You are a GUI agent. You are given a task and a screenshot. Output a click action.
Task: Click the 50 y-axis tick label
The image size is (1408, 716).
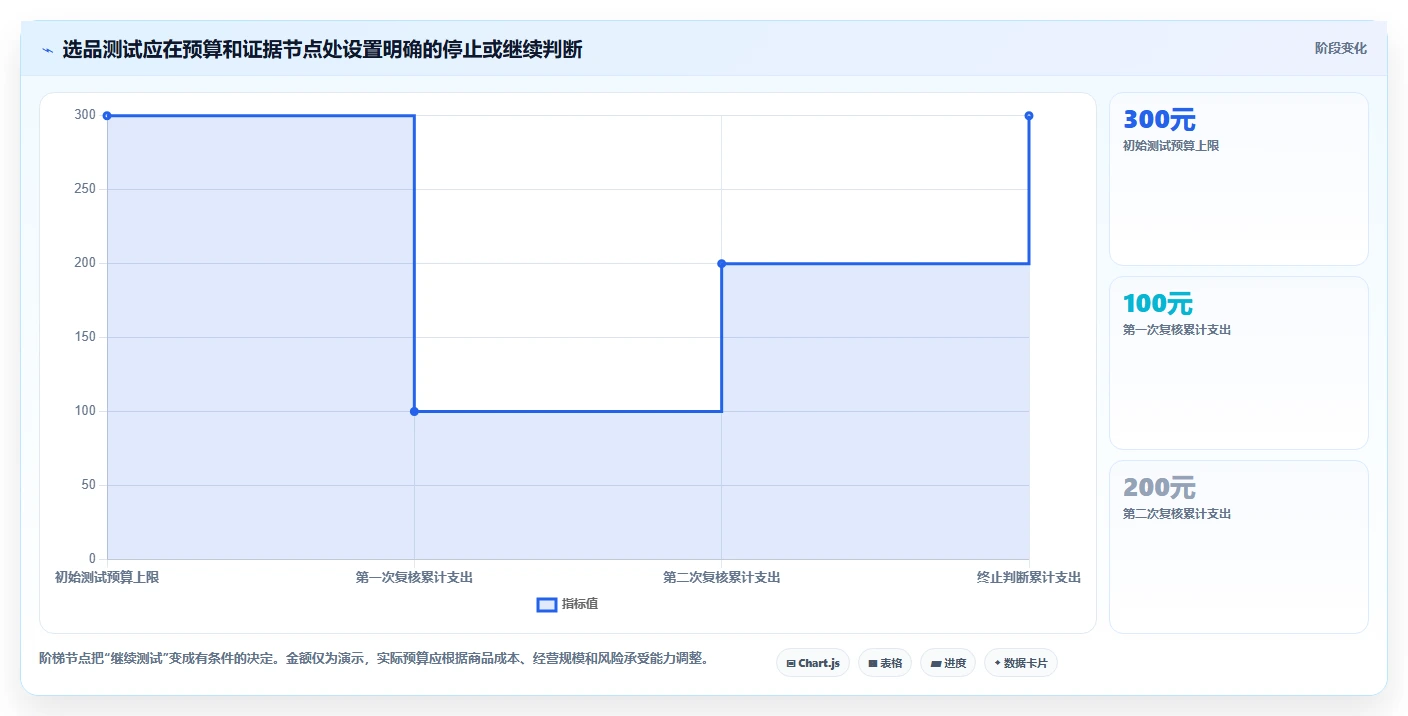[x=88, y=485]
